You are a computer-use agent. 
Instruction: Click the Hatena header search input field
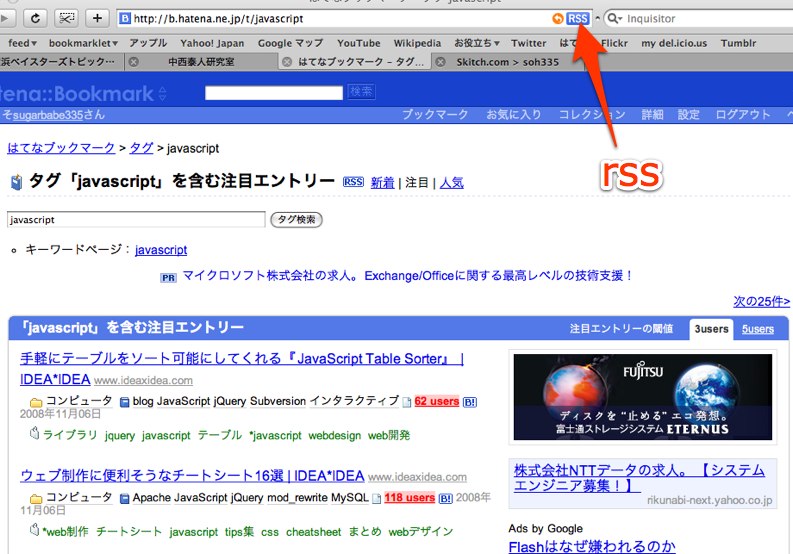click(x=274, y=93)
